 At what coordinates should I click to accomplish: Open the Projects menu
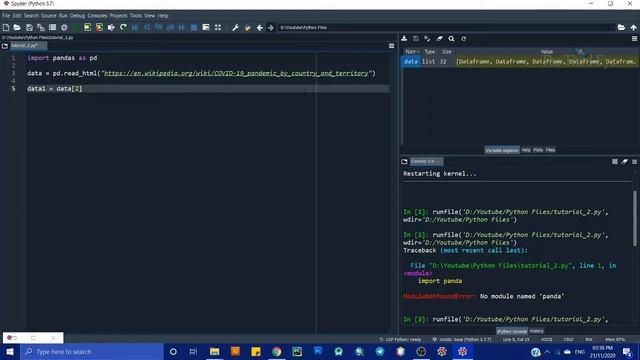pos(118,16)
